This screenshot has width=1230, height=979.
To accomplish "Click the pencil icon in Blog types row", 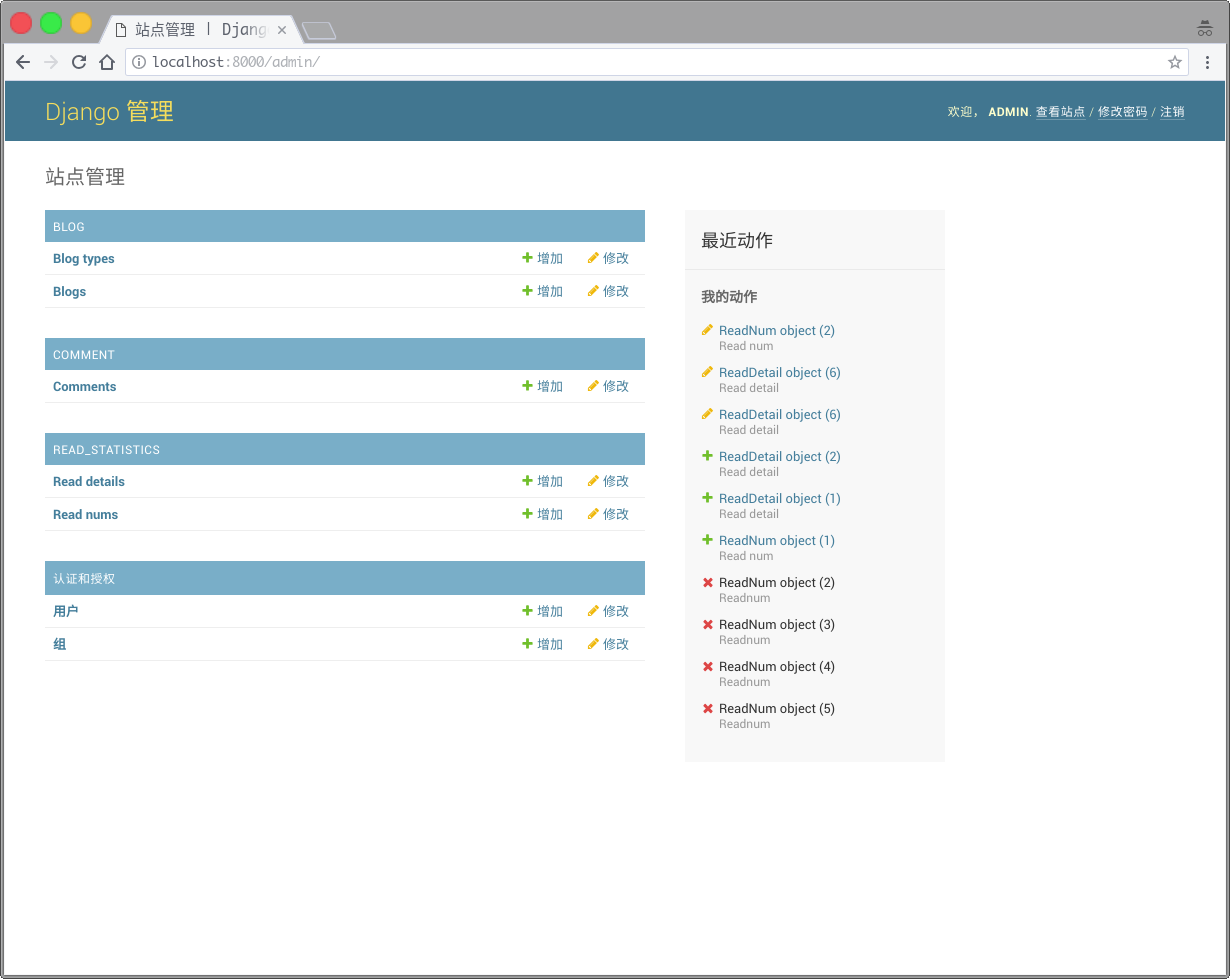I will click(x=593, y=258).
